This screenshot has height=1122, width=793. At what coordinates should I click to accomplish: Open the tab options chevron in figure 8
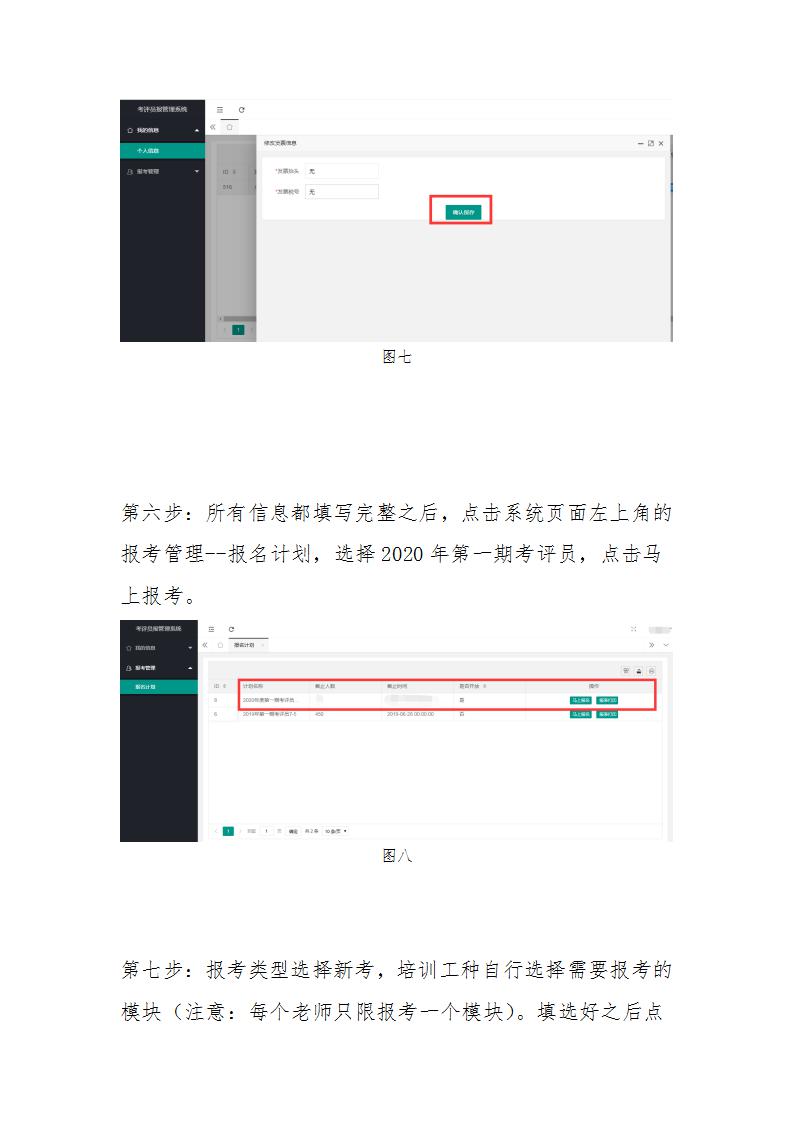(x=666, y=645)
